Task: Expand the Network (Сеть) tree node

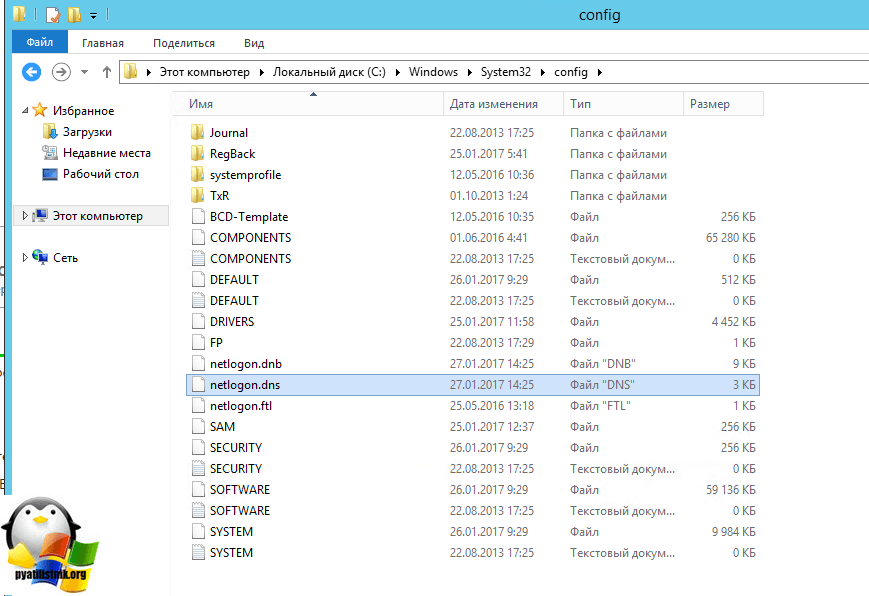Action: click(26, 258)
